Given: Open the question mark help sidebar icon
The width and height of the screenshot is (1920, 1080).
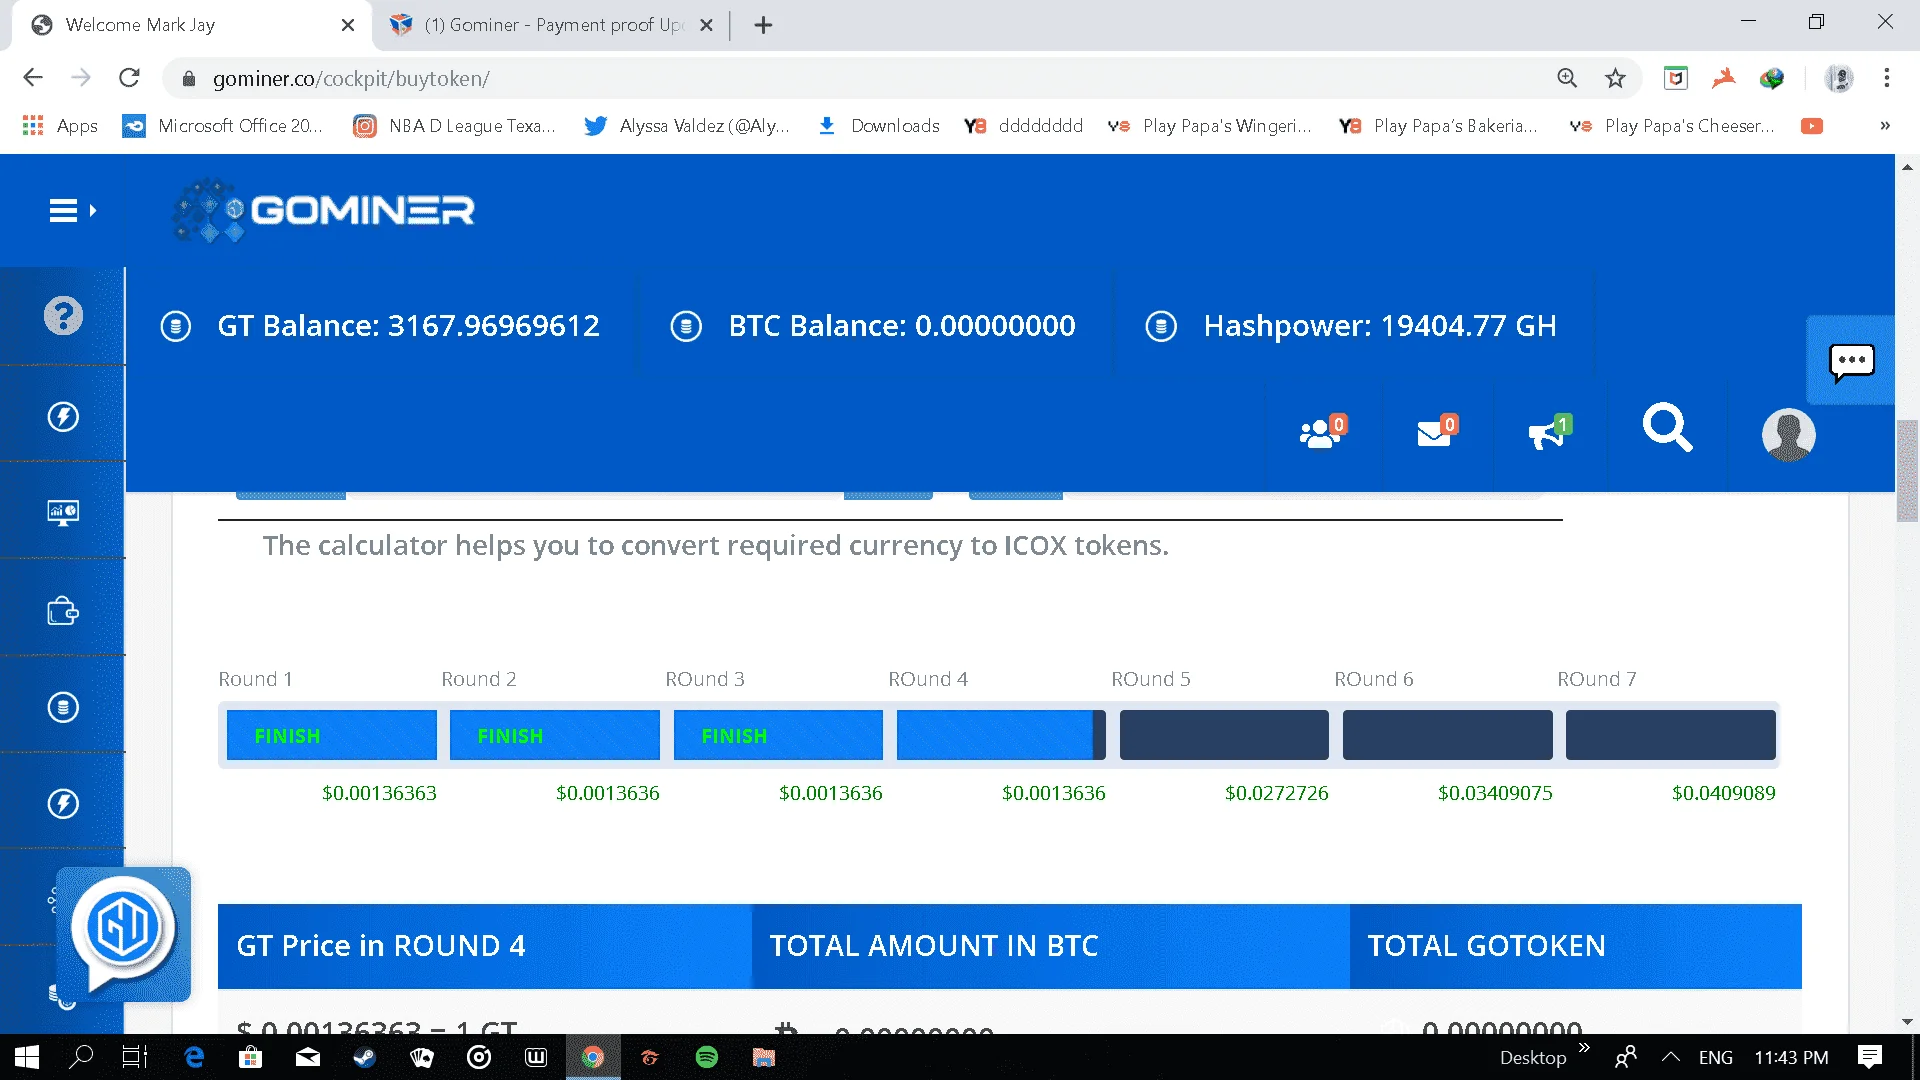Looking at the screenshot, I should [63, 316].
